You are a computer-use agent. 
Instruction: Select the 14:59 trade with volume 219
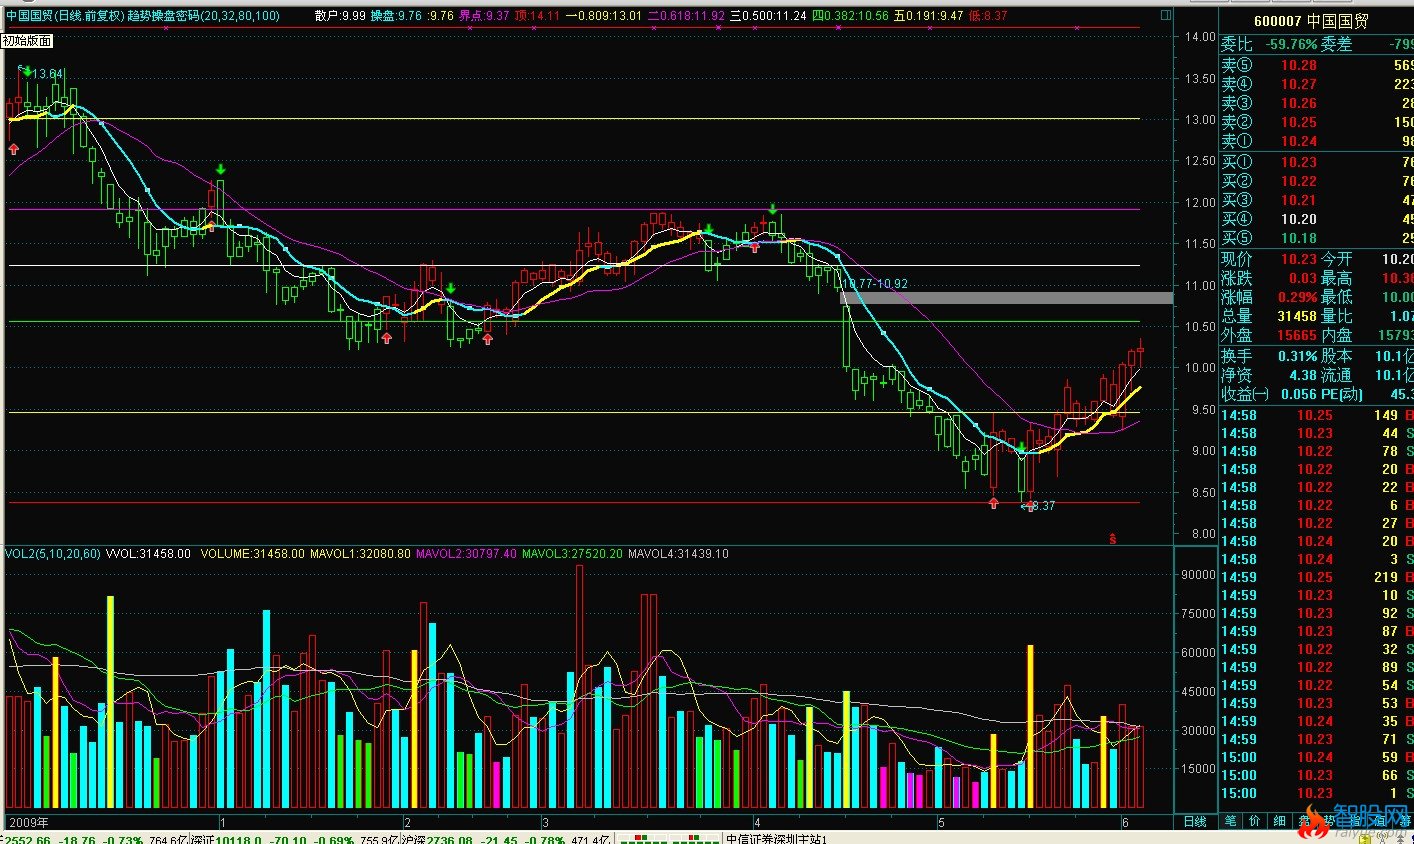click(1317, 577)
